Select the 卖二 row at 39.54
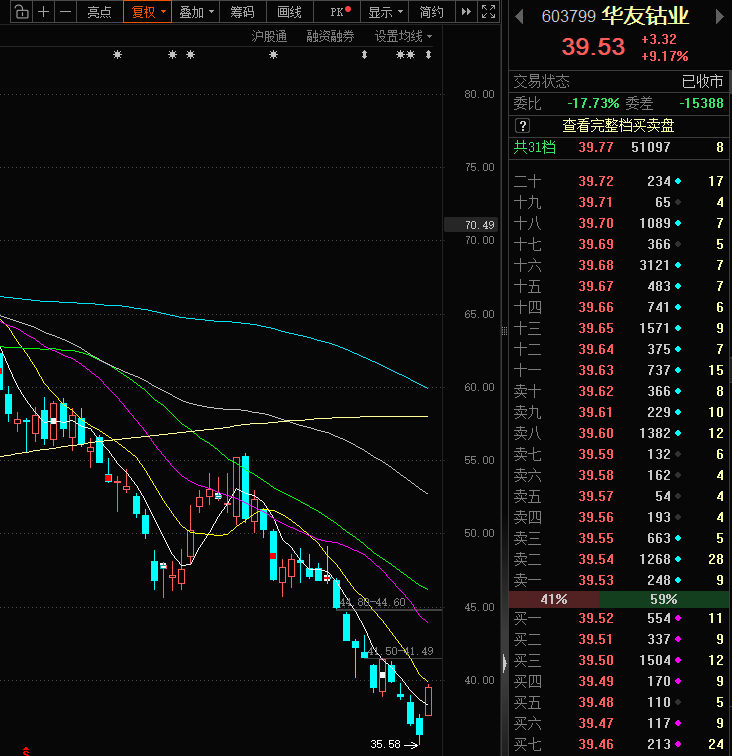732x756 pixels. 619,559
